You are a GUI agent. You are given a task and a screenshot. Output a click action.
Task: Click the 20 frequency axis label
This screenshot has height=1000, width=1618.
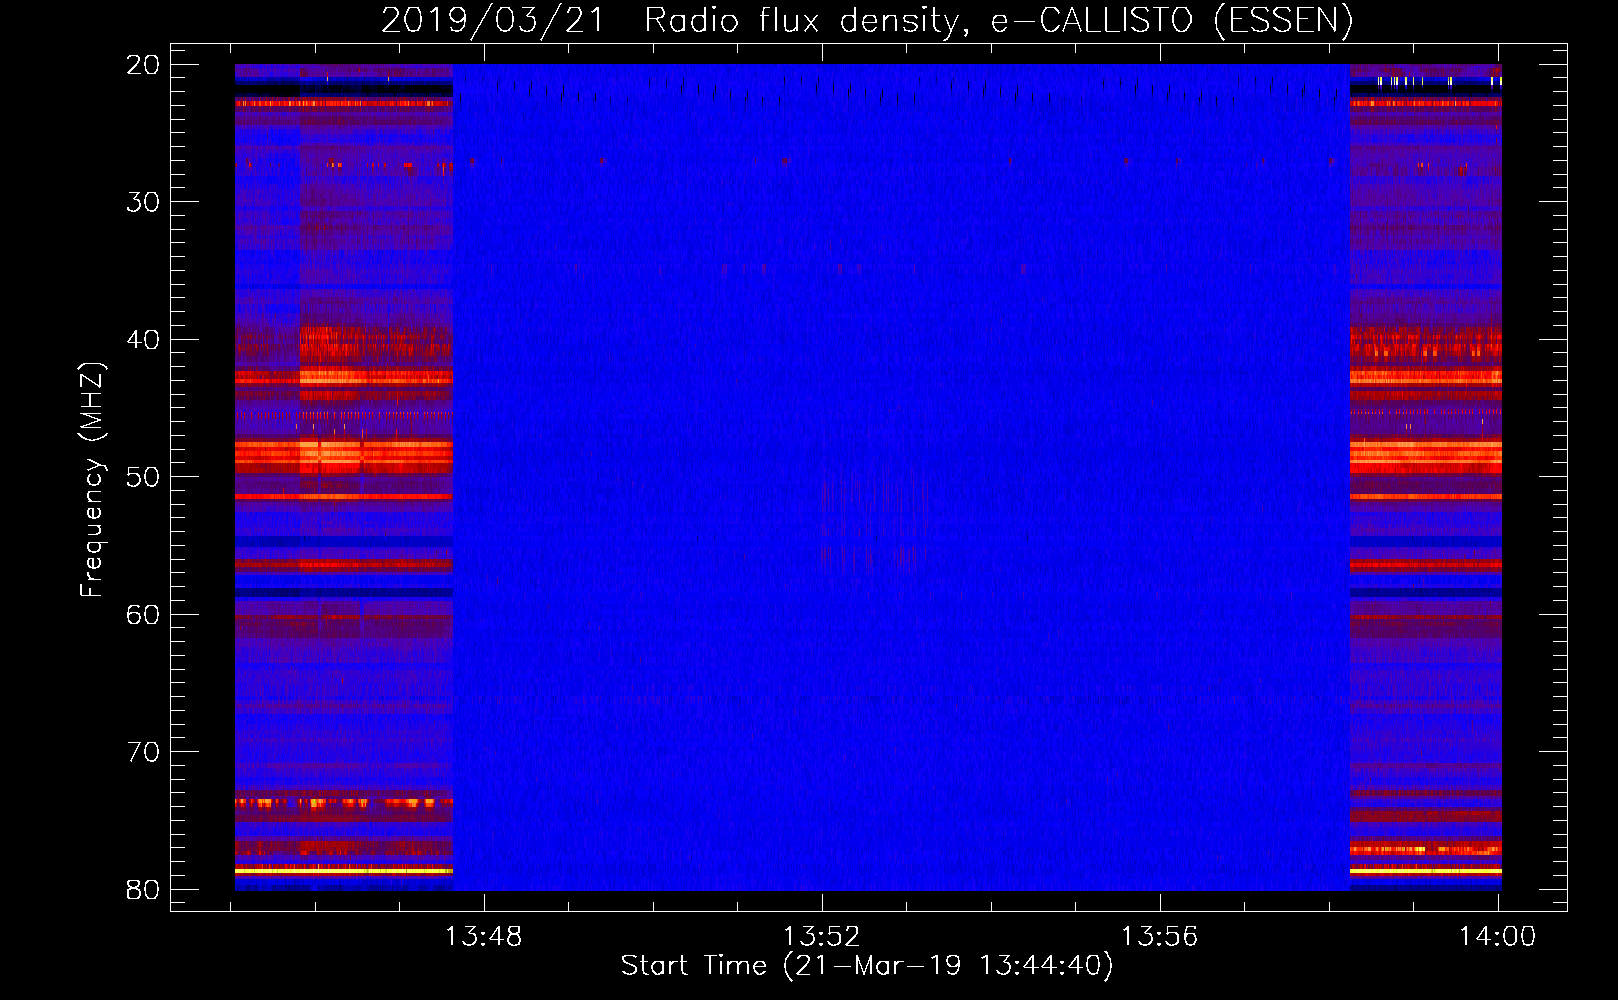click(x=143, y=65)
